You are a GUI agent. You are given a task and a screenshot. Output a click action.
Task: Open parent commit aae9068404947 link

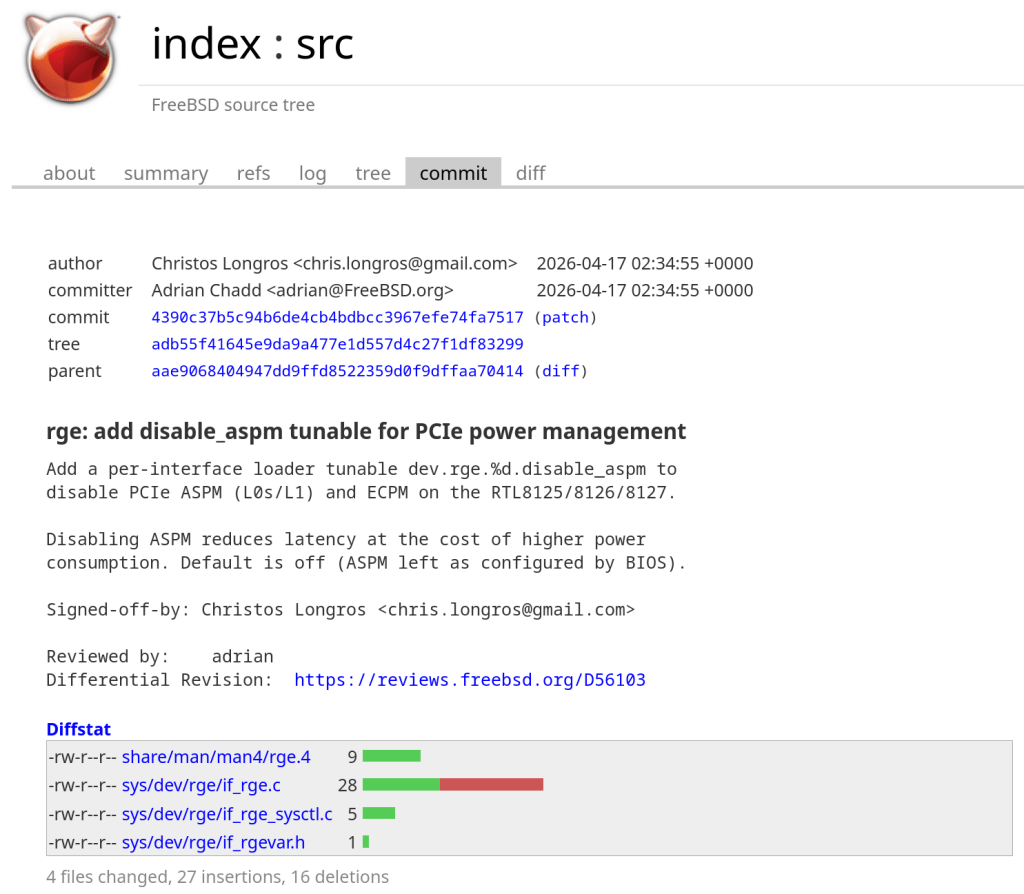[337, 371]
